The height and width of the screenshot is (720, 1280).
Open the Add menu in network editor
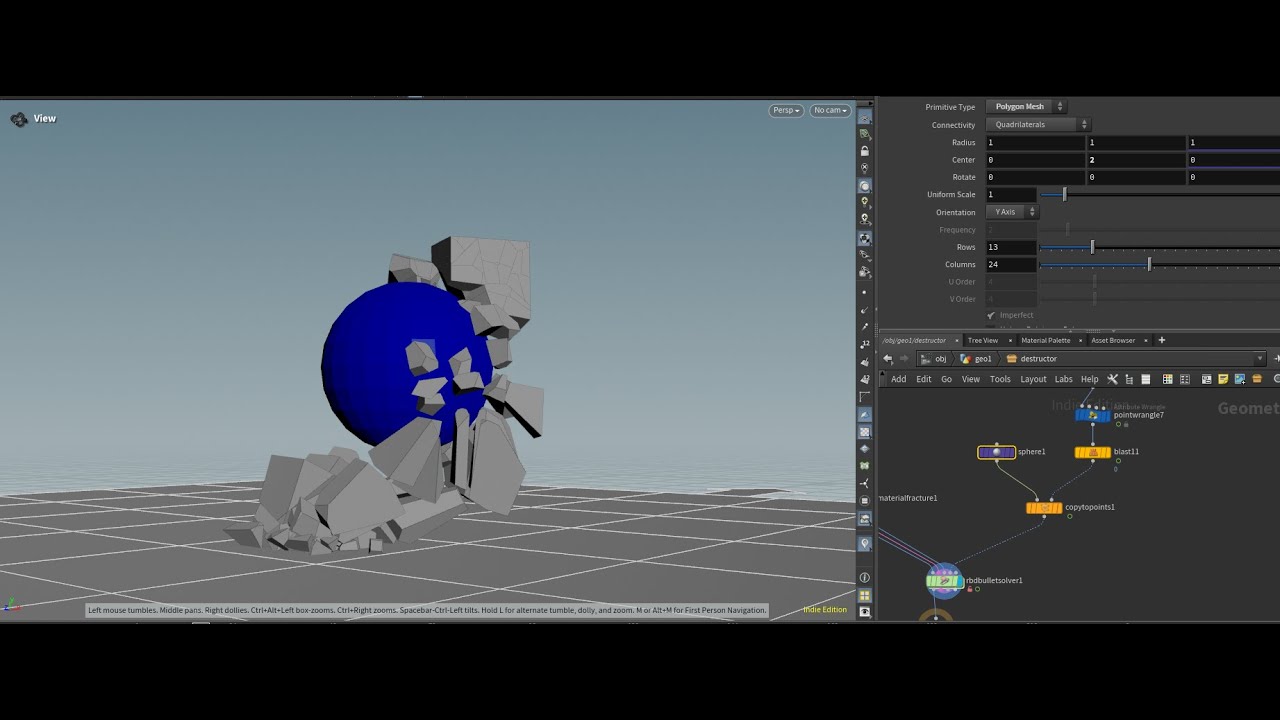pyautogui.click(x=898, y=379)
